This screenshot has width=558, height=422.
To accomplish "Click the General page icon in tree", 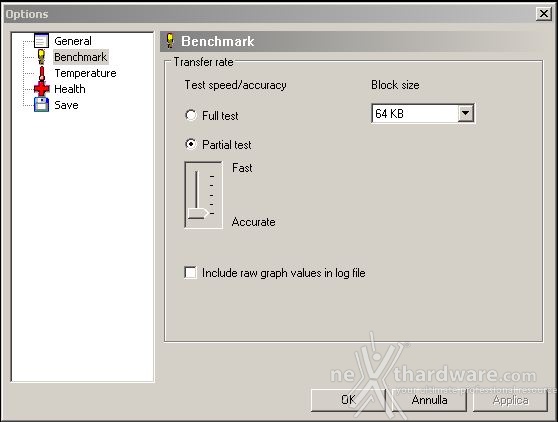I will [41, 41].
